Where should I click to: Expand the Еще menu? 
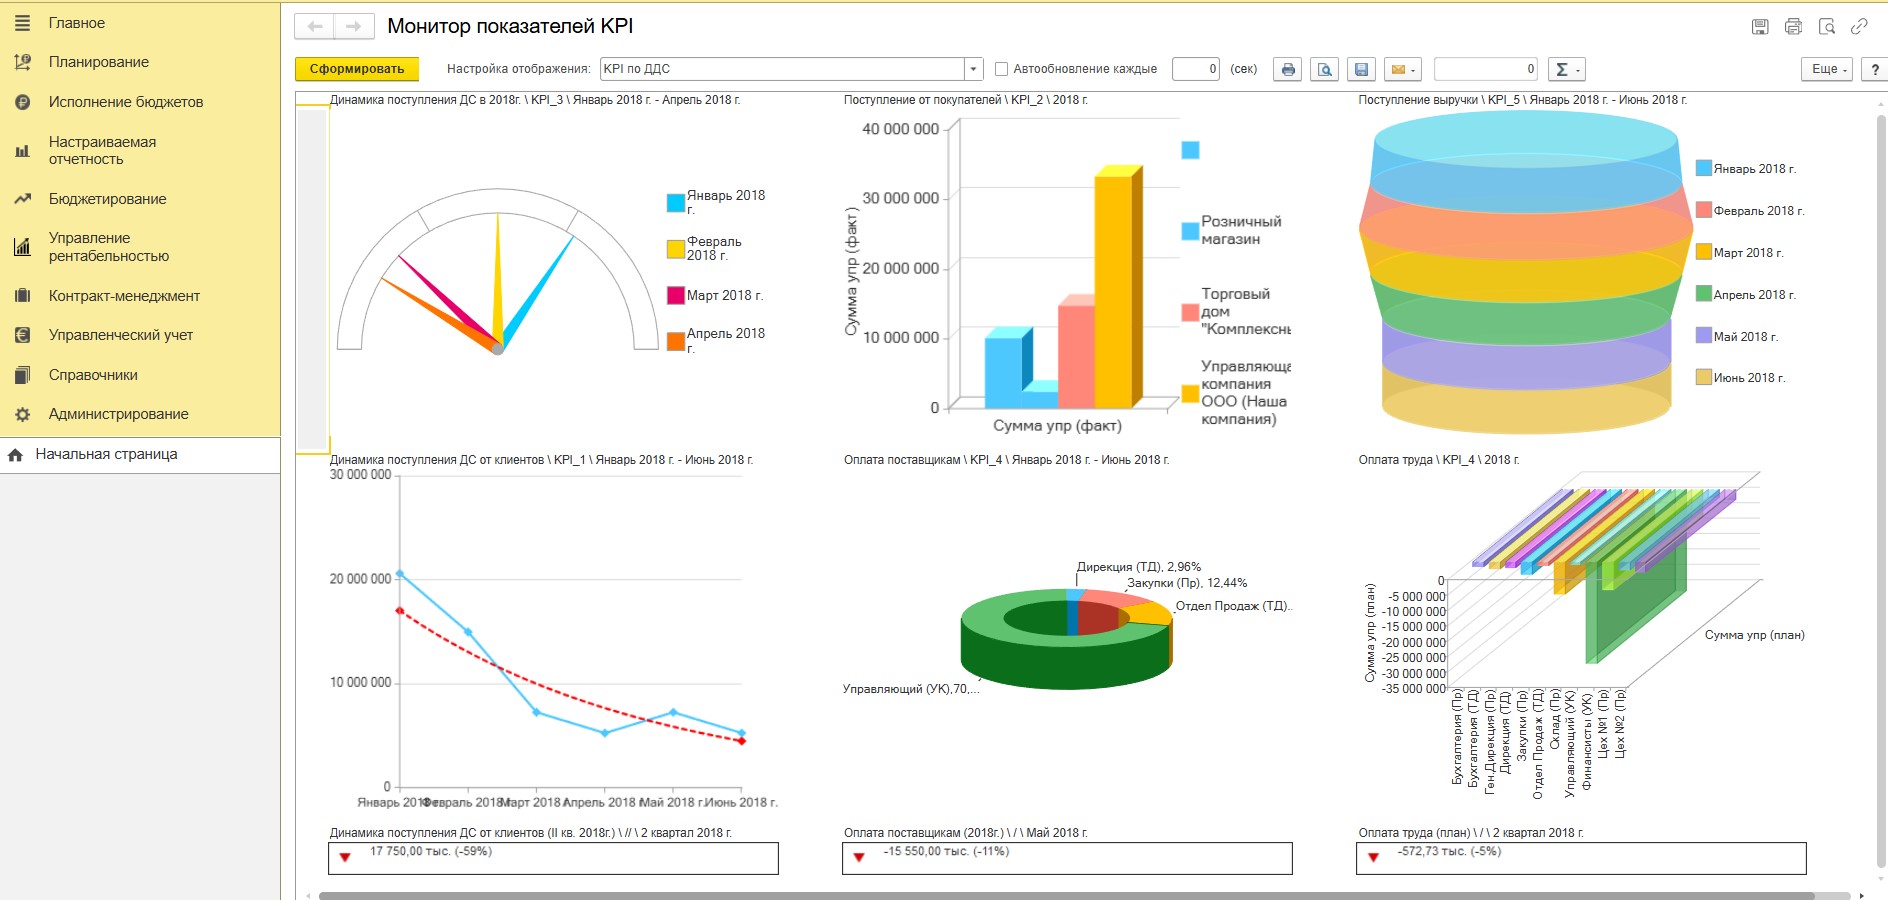pyautogui.click(x=1829, y=69)
